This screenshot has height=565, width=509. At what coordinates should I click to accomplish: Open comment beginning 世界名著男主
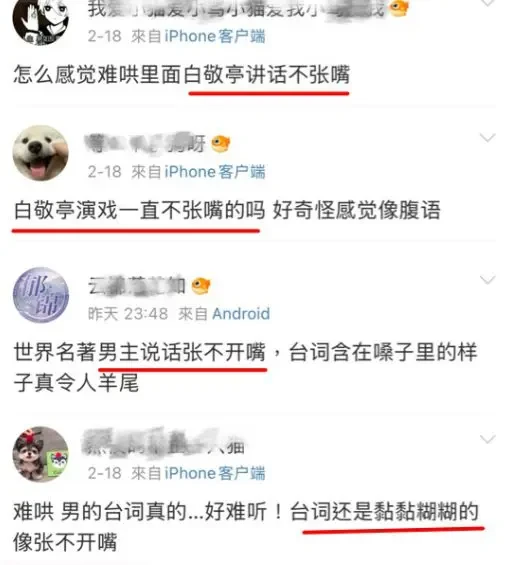(x=246, y=367)
